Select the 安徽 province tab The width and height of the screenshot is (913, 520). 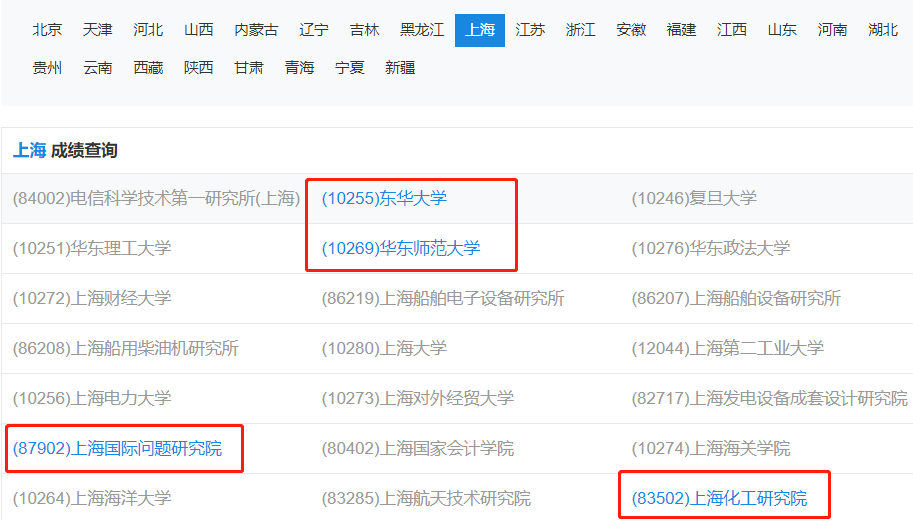[x=631, y=30]
